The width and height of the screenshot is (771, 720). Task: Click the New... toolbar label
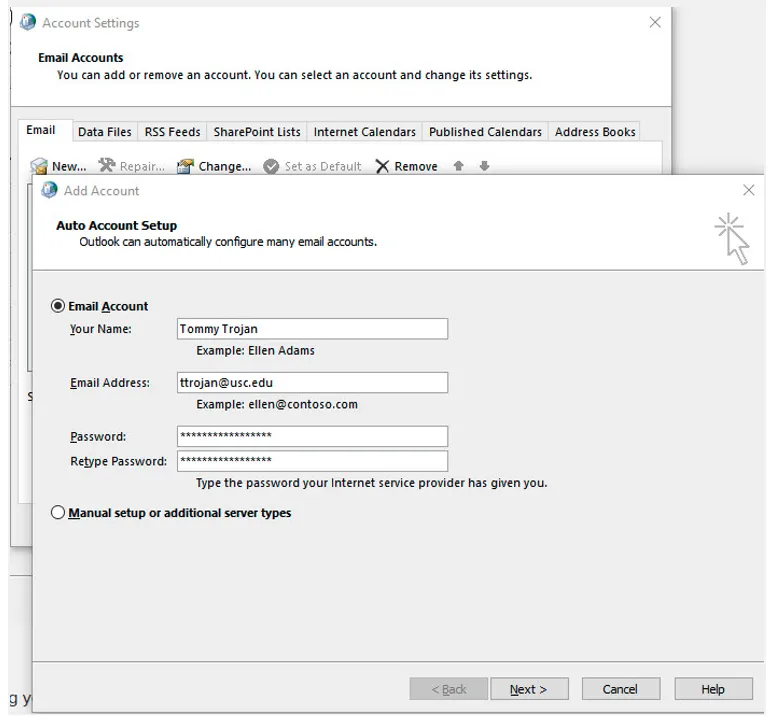coord(69,167)
